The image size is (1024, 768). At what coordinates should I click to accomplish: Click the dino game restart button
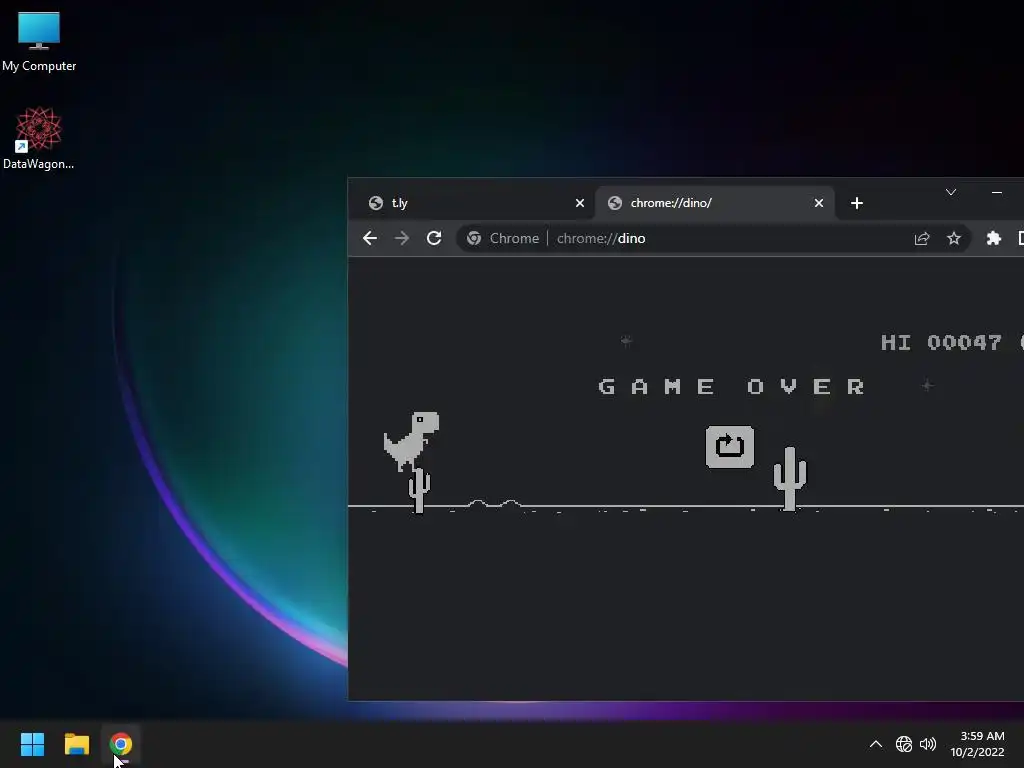pyautogui.click(x=729, y=447)
